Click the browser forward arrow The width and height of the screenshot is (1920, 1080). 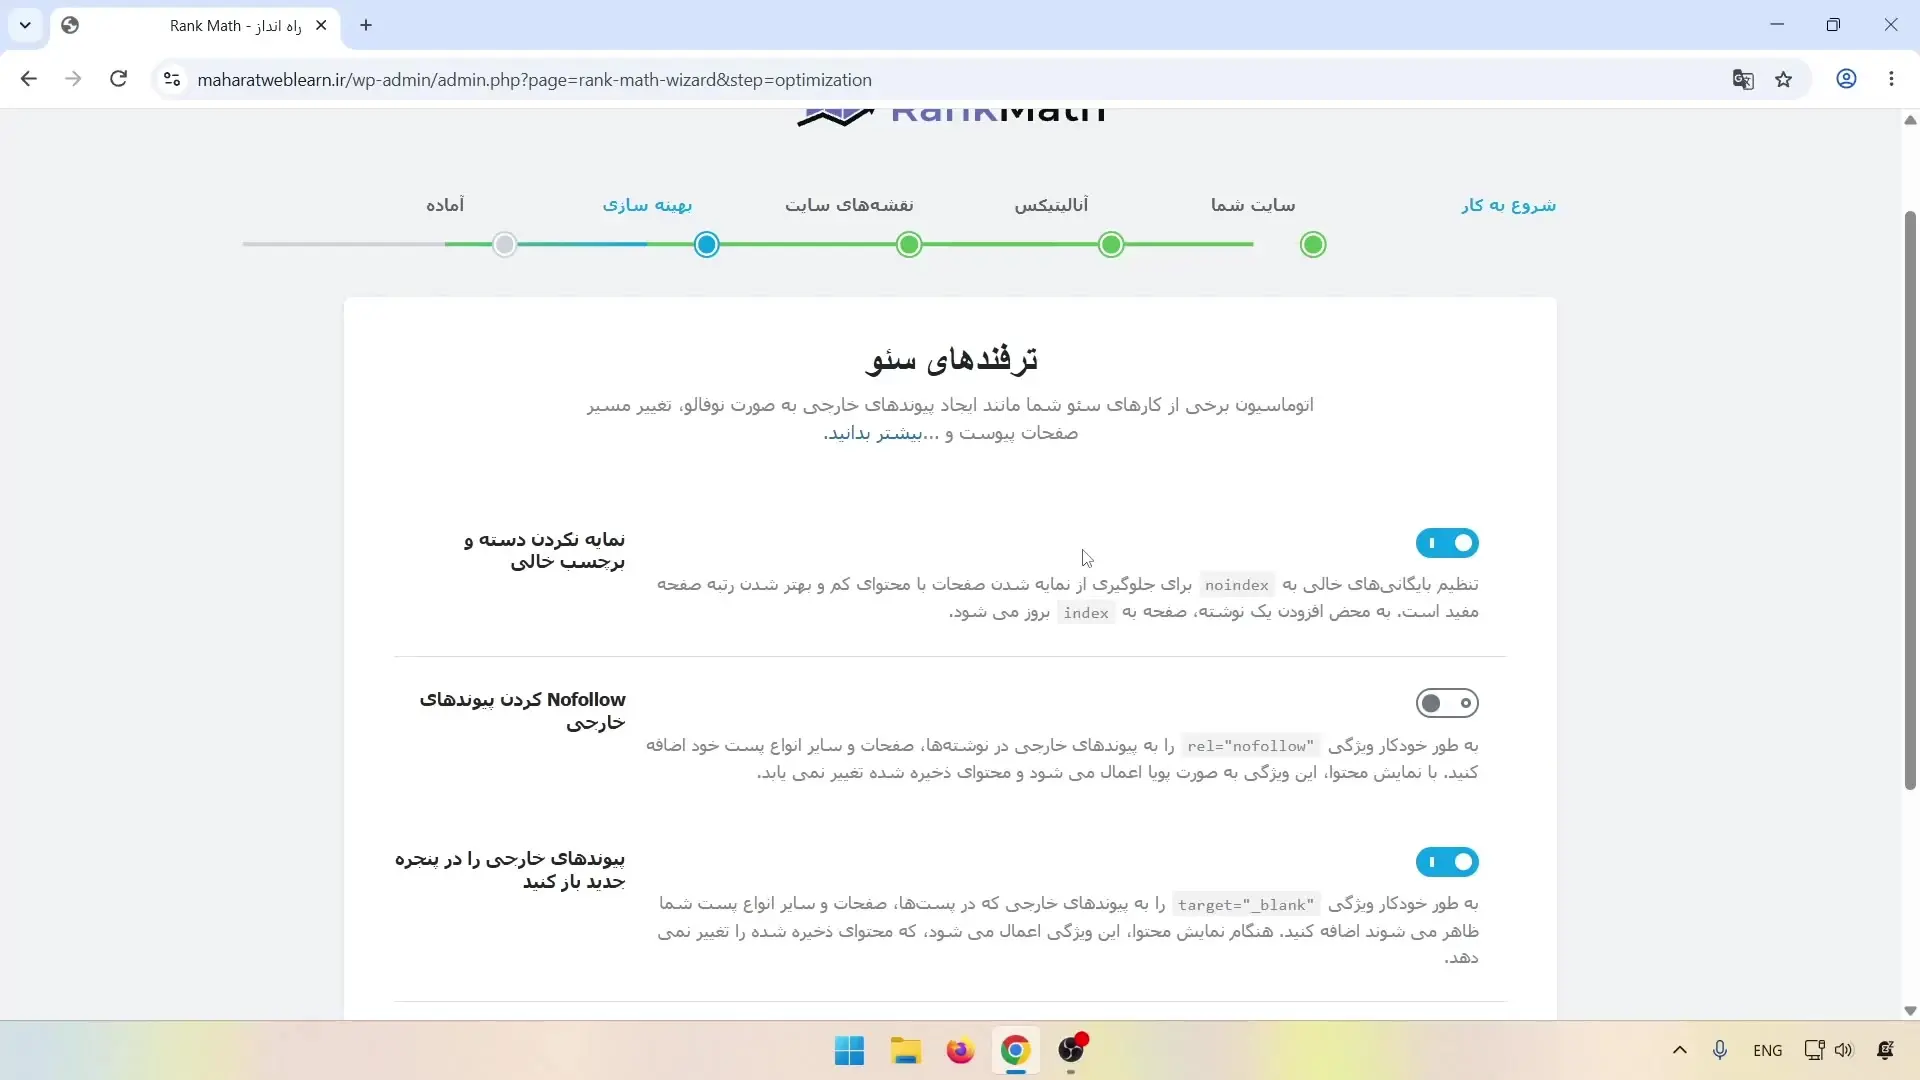point(73,79)
